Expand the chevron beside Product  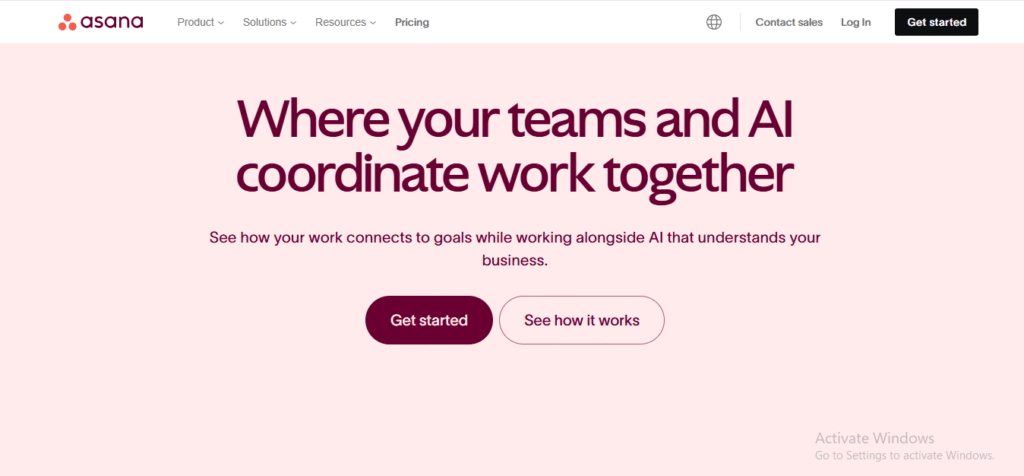tap(221, 23)
